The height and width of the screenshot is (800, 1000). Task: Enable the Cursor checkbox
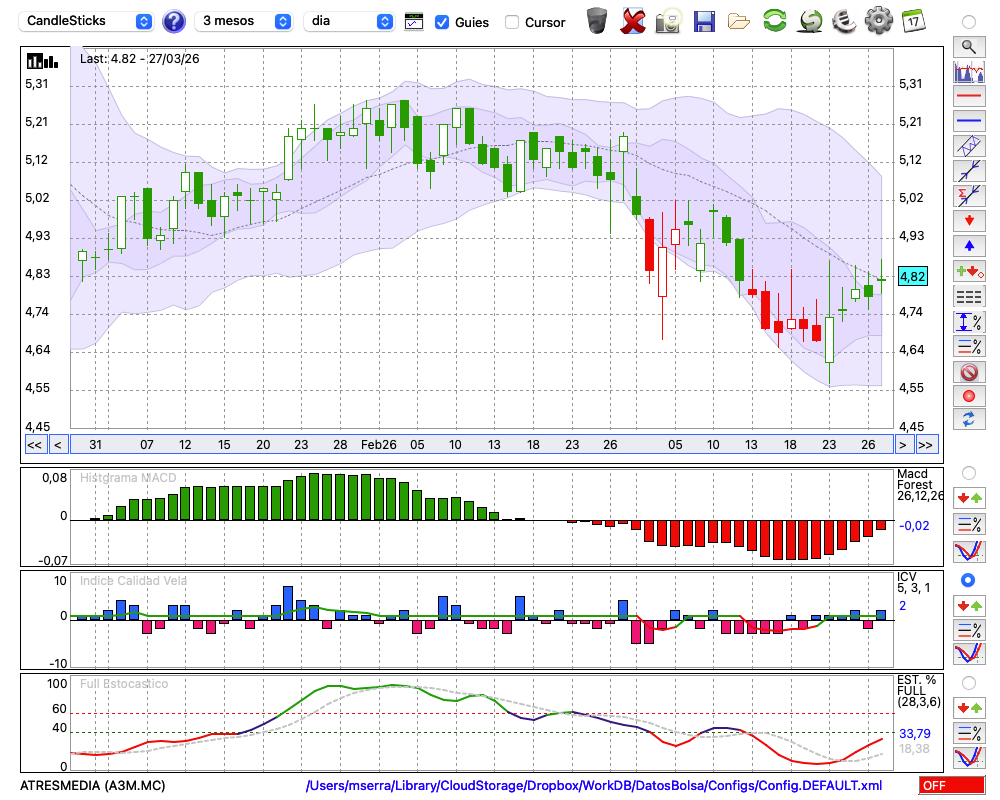coord(512,22)
